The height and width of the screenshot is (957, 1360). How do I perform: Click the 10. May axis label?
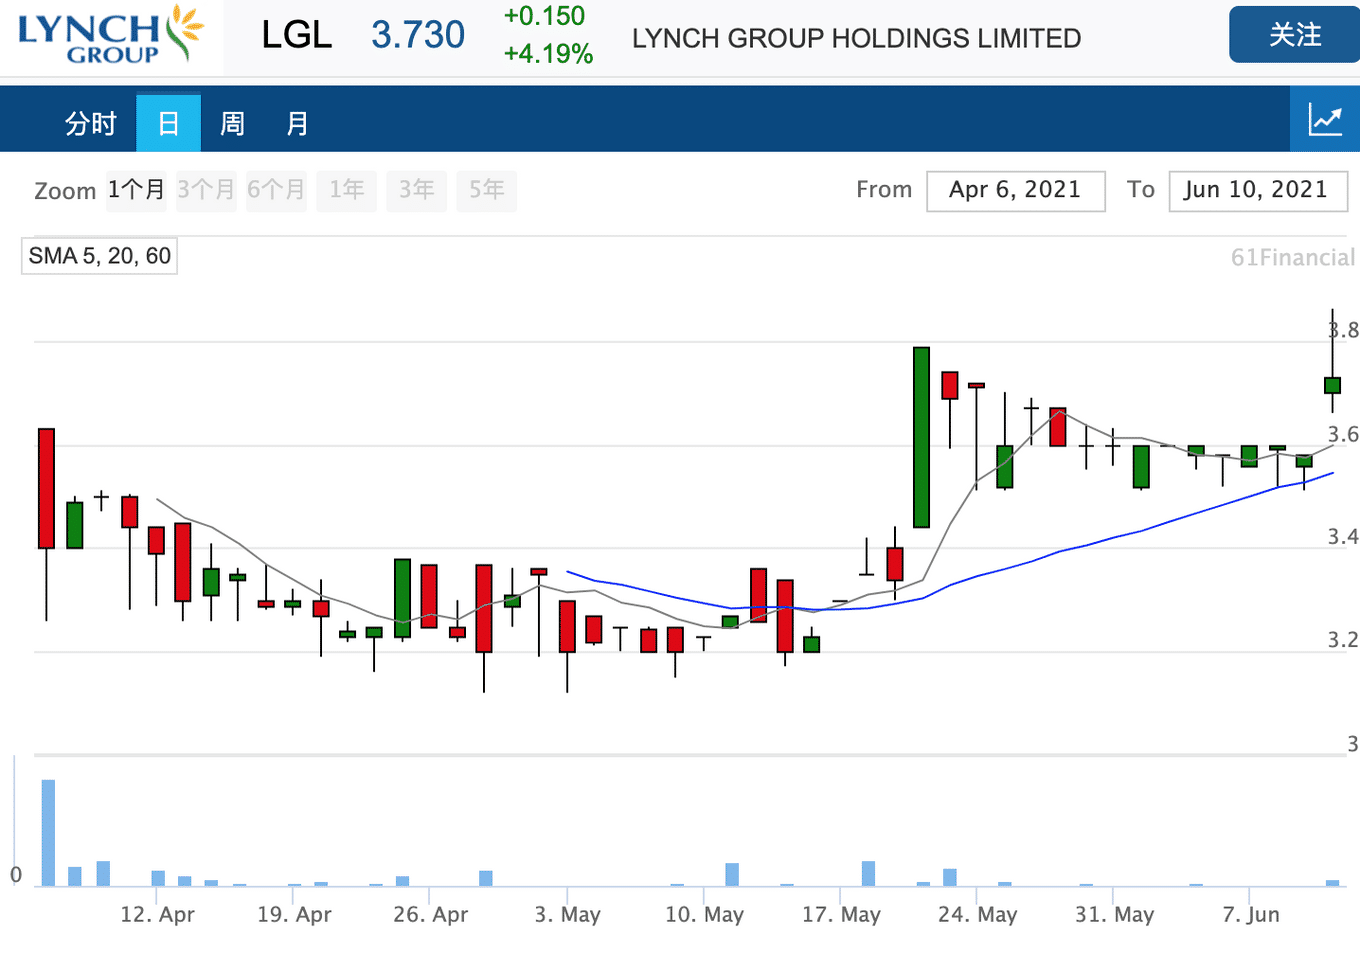coord(705,915)
